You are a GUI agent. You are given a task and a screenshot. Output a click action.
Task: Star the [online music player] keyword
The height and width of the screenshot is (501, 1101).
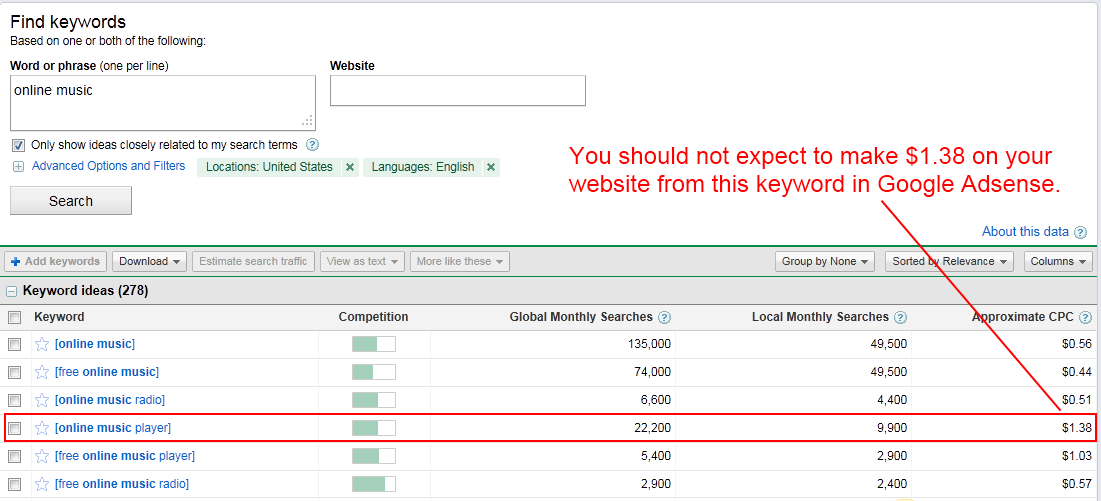[42, 428]
